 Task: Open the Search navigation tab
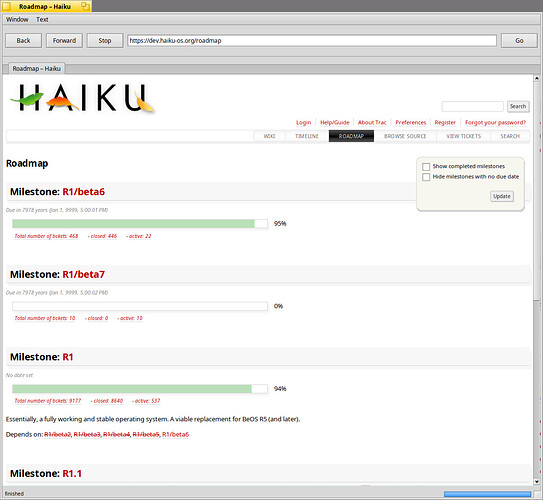tap(510, 136)
